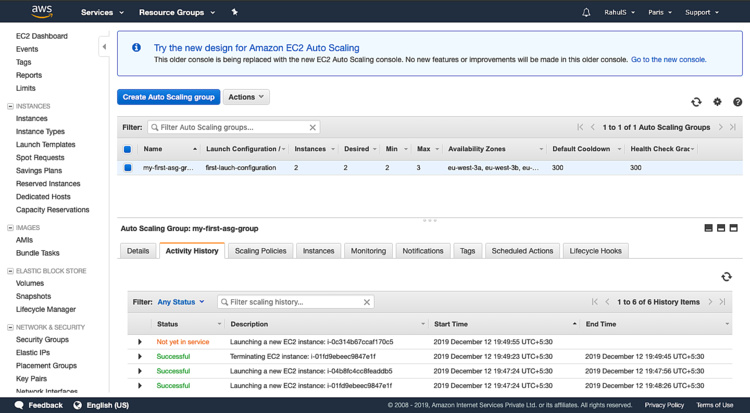Image resolution: width=750 pixels, height=413 pixels.
Task: Open the Lifecycle Hooks tab
Action: [596, 251]
